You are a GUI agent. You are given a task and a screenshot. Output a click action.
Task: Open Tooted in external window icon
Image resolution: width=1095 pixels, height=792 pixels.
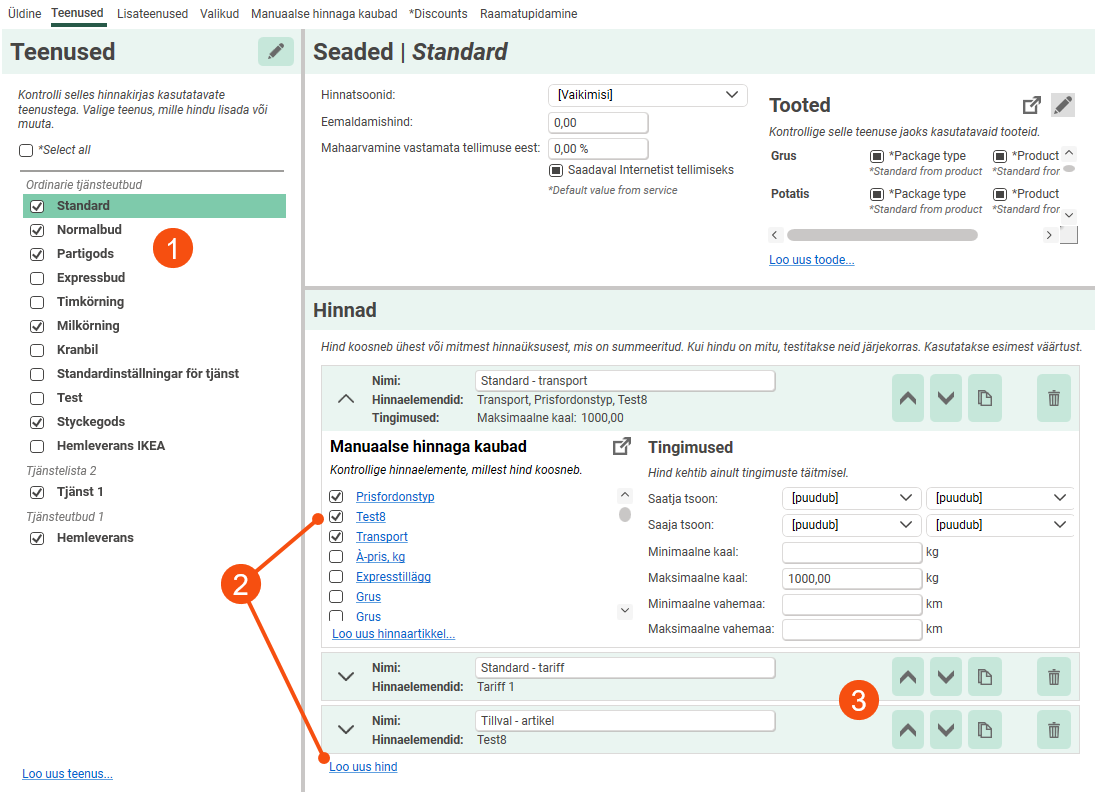(x=1032, y=105)
